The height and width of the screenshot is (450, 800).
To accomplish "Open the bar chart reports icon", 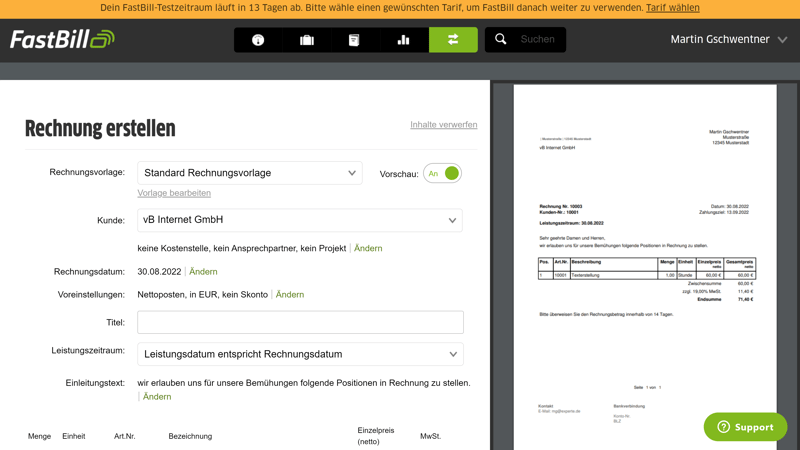I will click(x=403, y=40).
